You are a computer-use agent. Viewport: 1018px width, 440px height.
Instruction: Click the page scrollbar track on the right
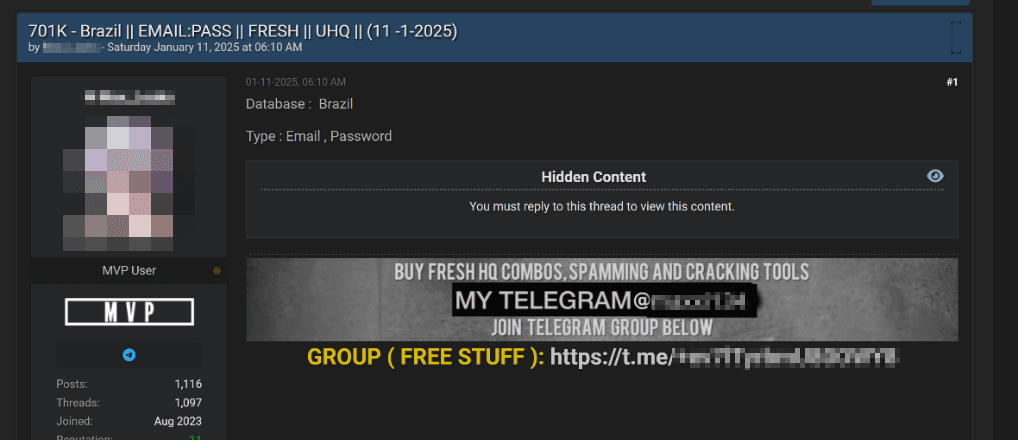coord(1006,220)
